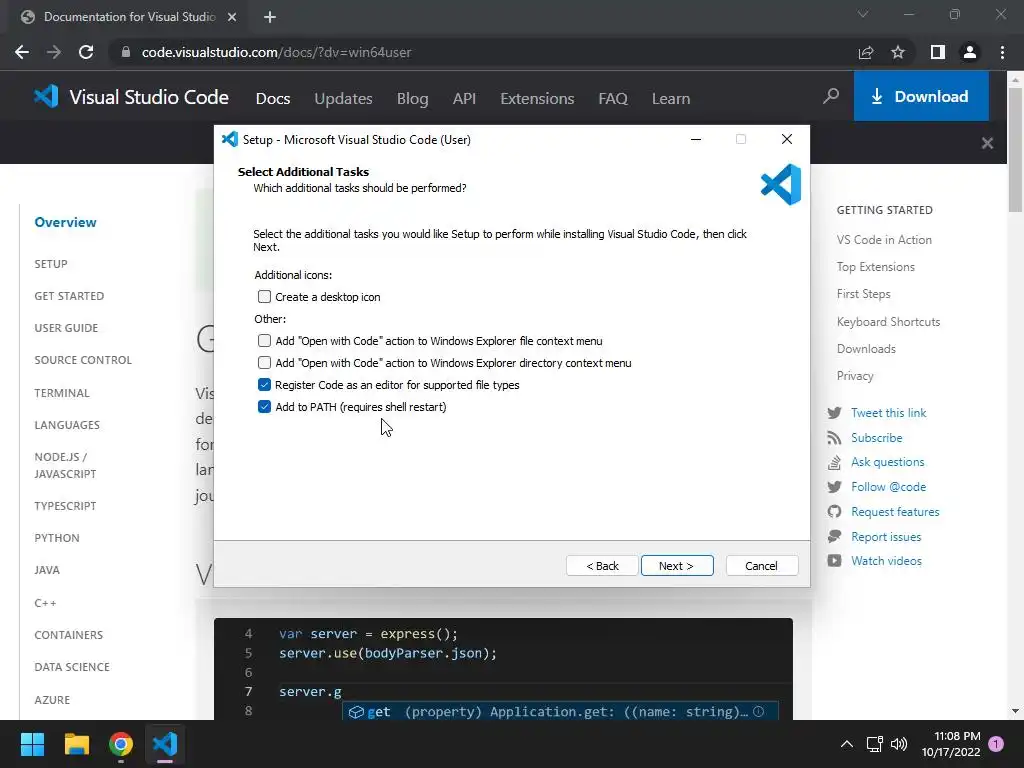Open the Updates page
The height and width of the screenshot is (768, 1024).
(x=343, y=99)
